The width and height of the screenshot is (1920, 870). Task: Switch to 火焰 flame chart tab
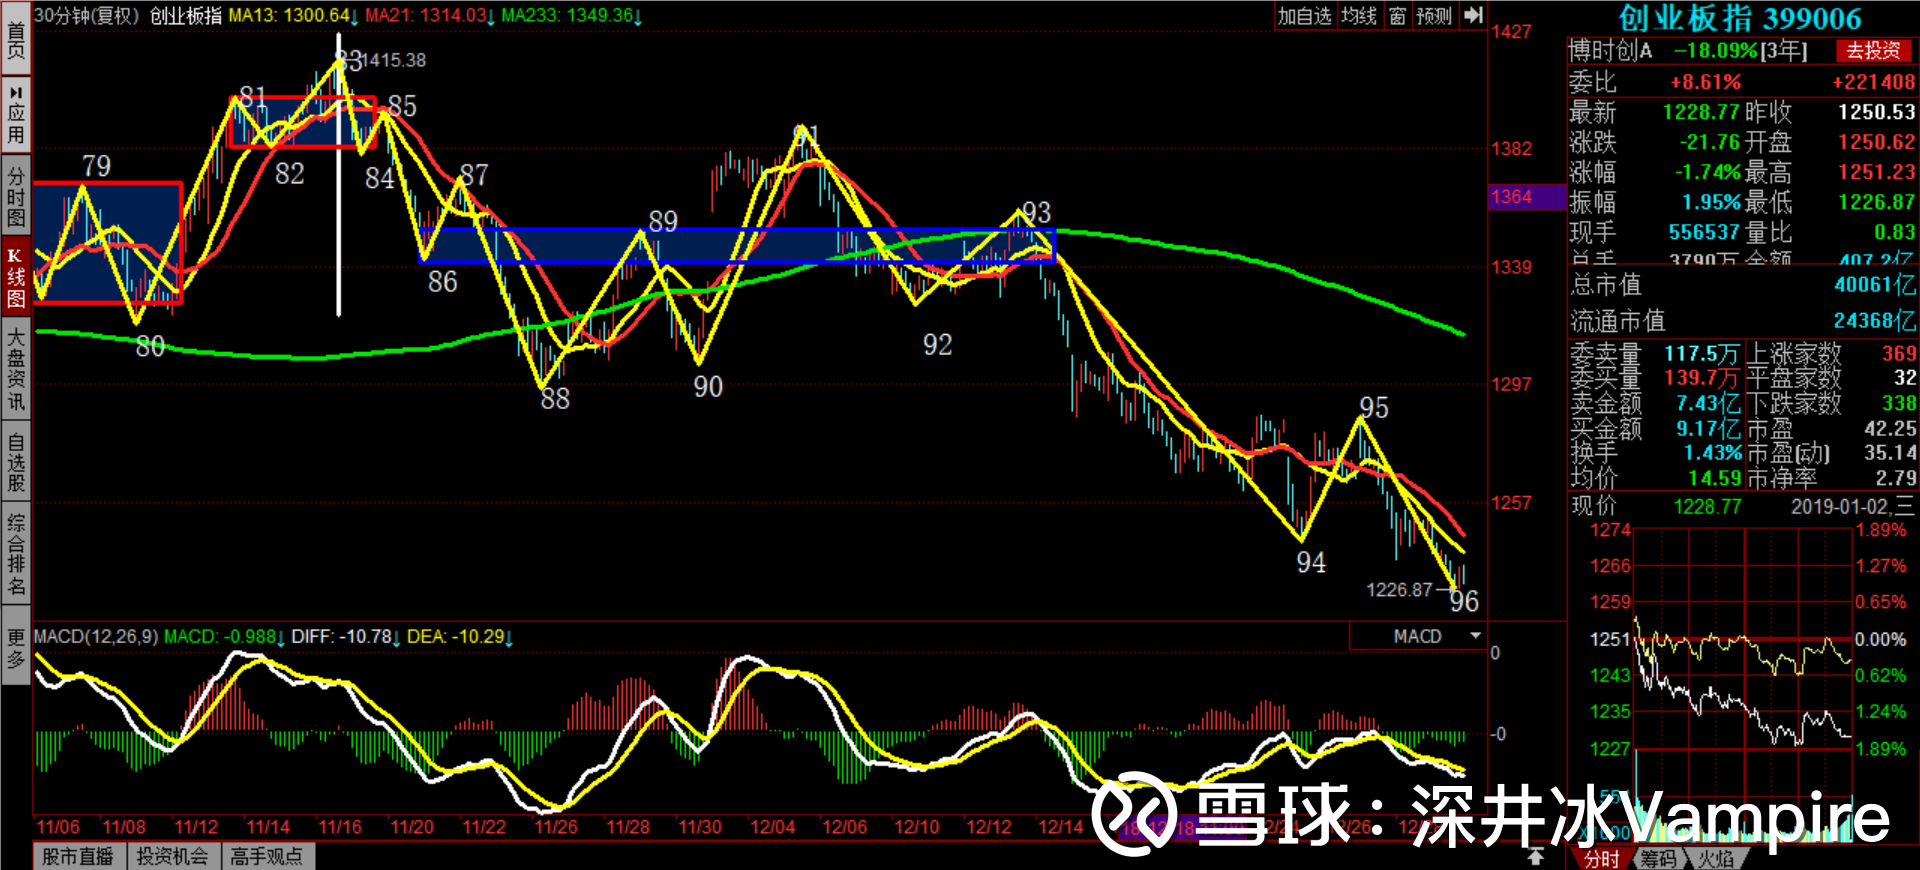pos(1716,858)
